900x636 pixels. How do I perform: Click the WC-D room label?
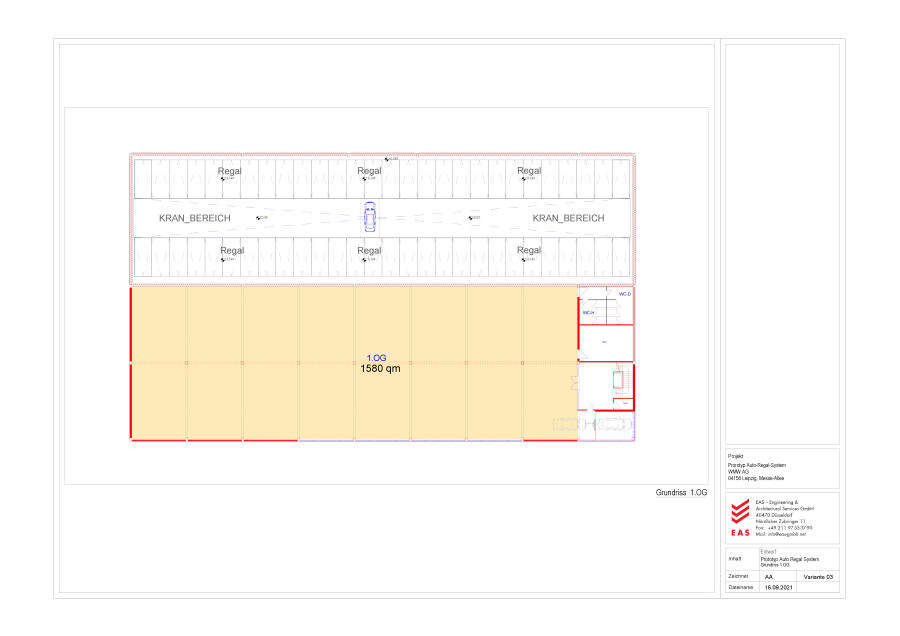(624, 295)
